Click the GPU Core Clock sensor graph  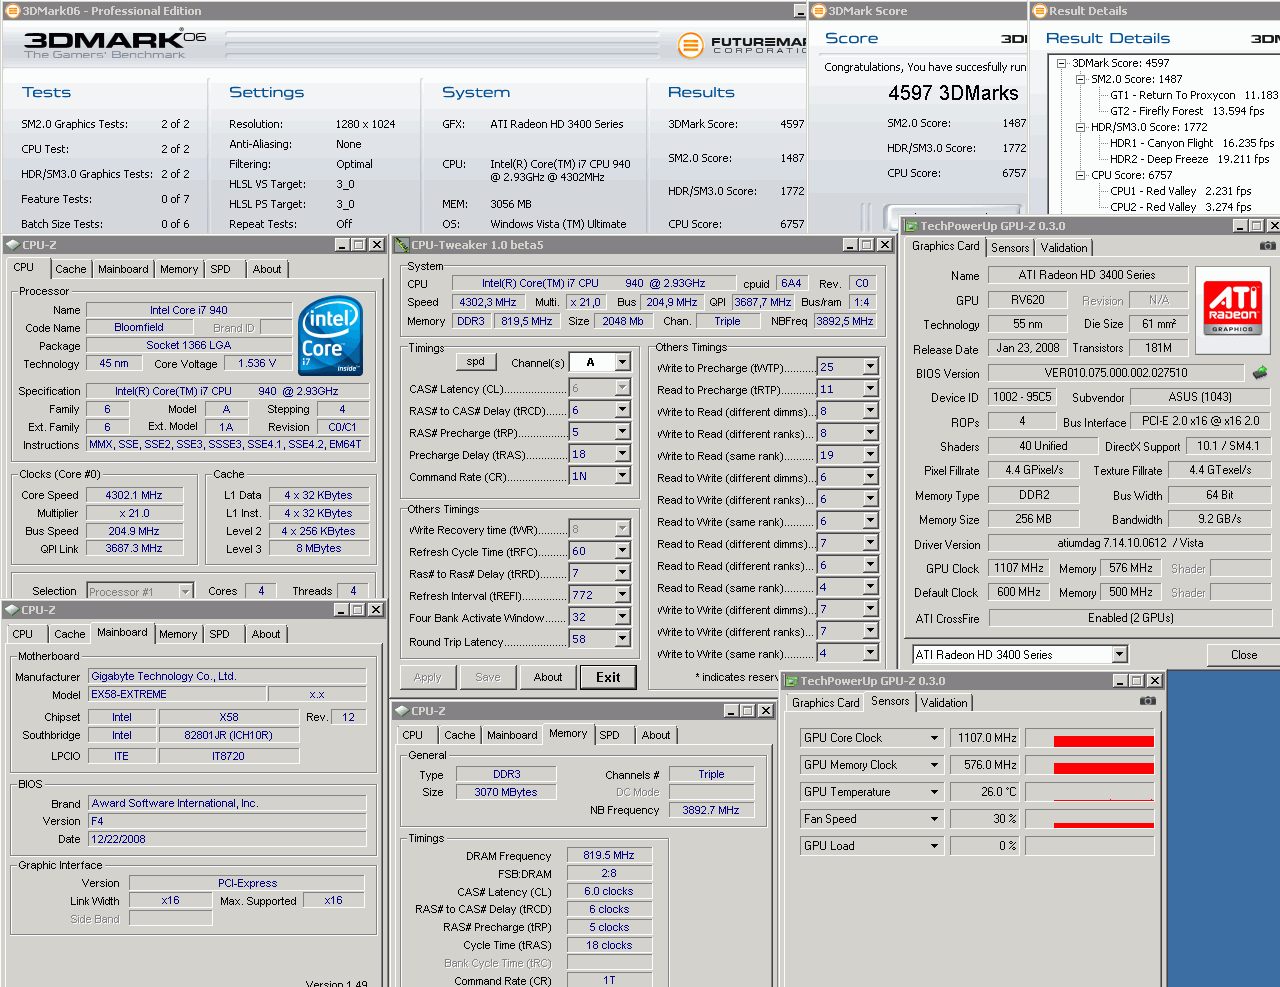[x=1090, y=738]
